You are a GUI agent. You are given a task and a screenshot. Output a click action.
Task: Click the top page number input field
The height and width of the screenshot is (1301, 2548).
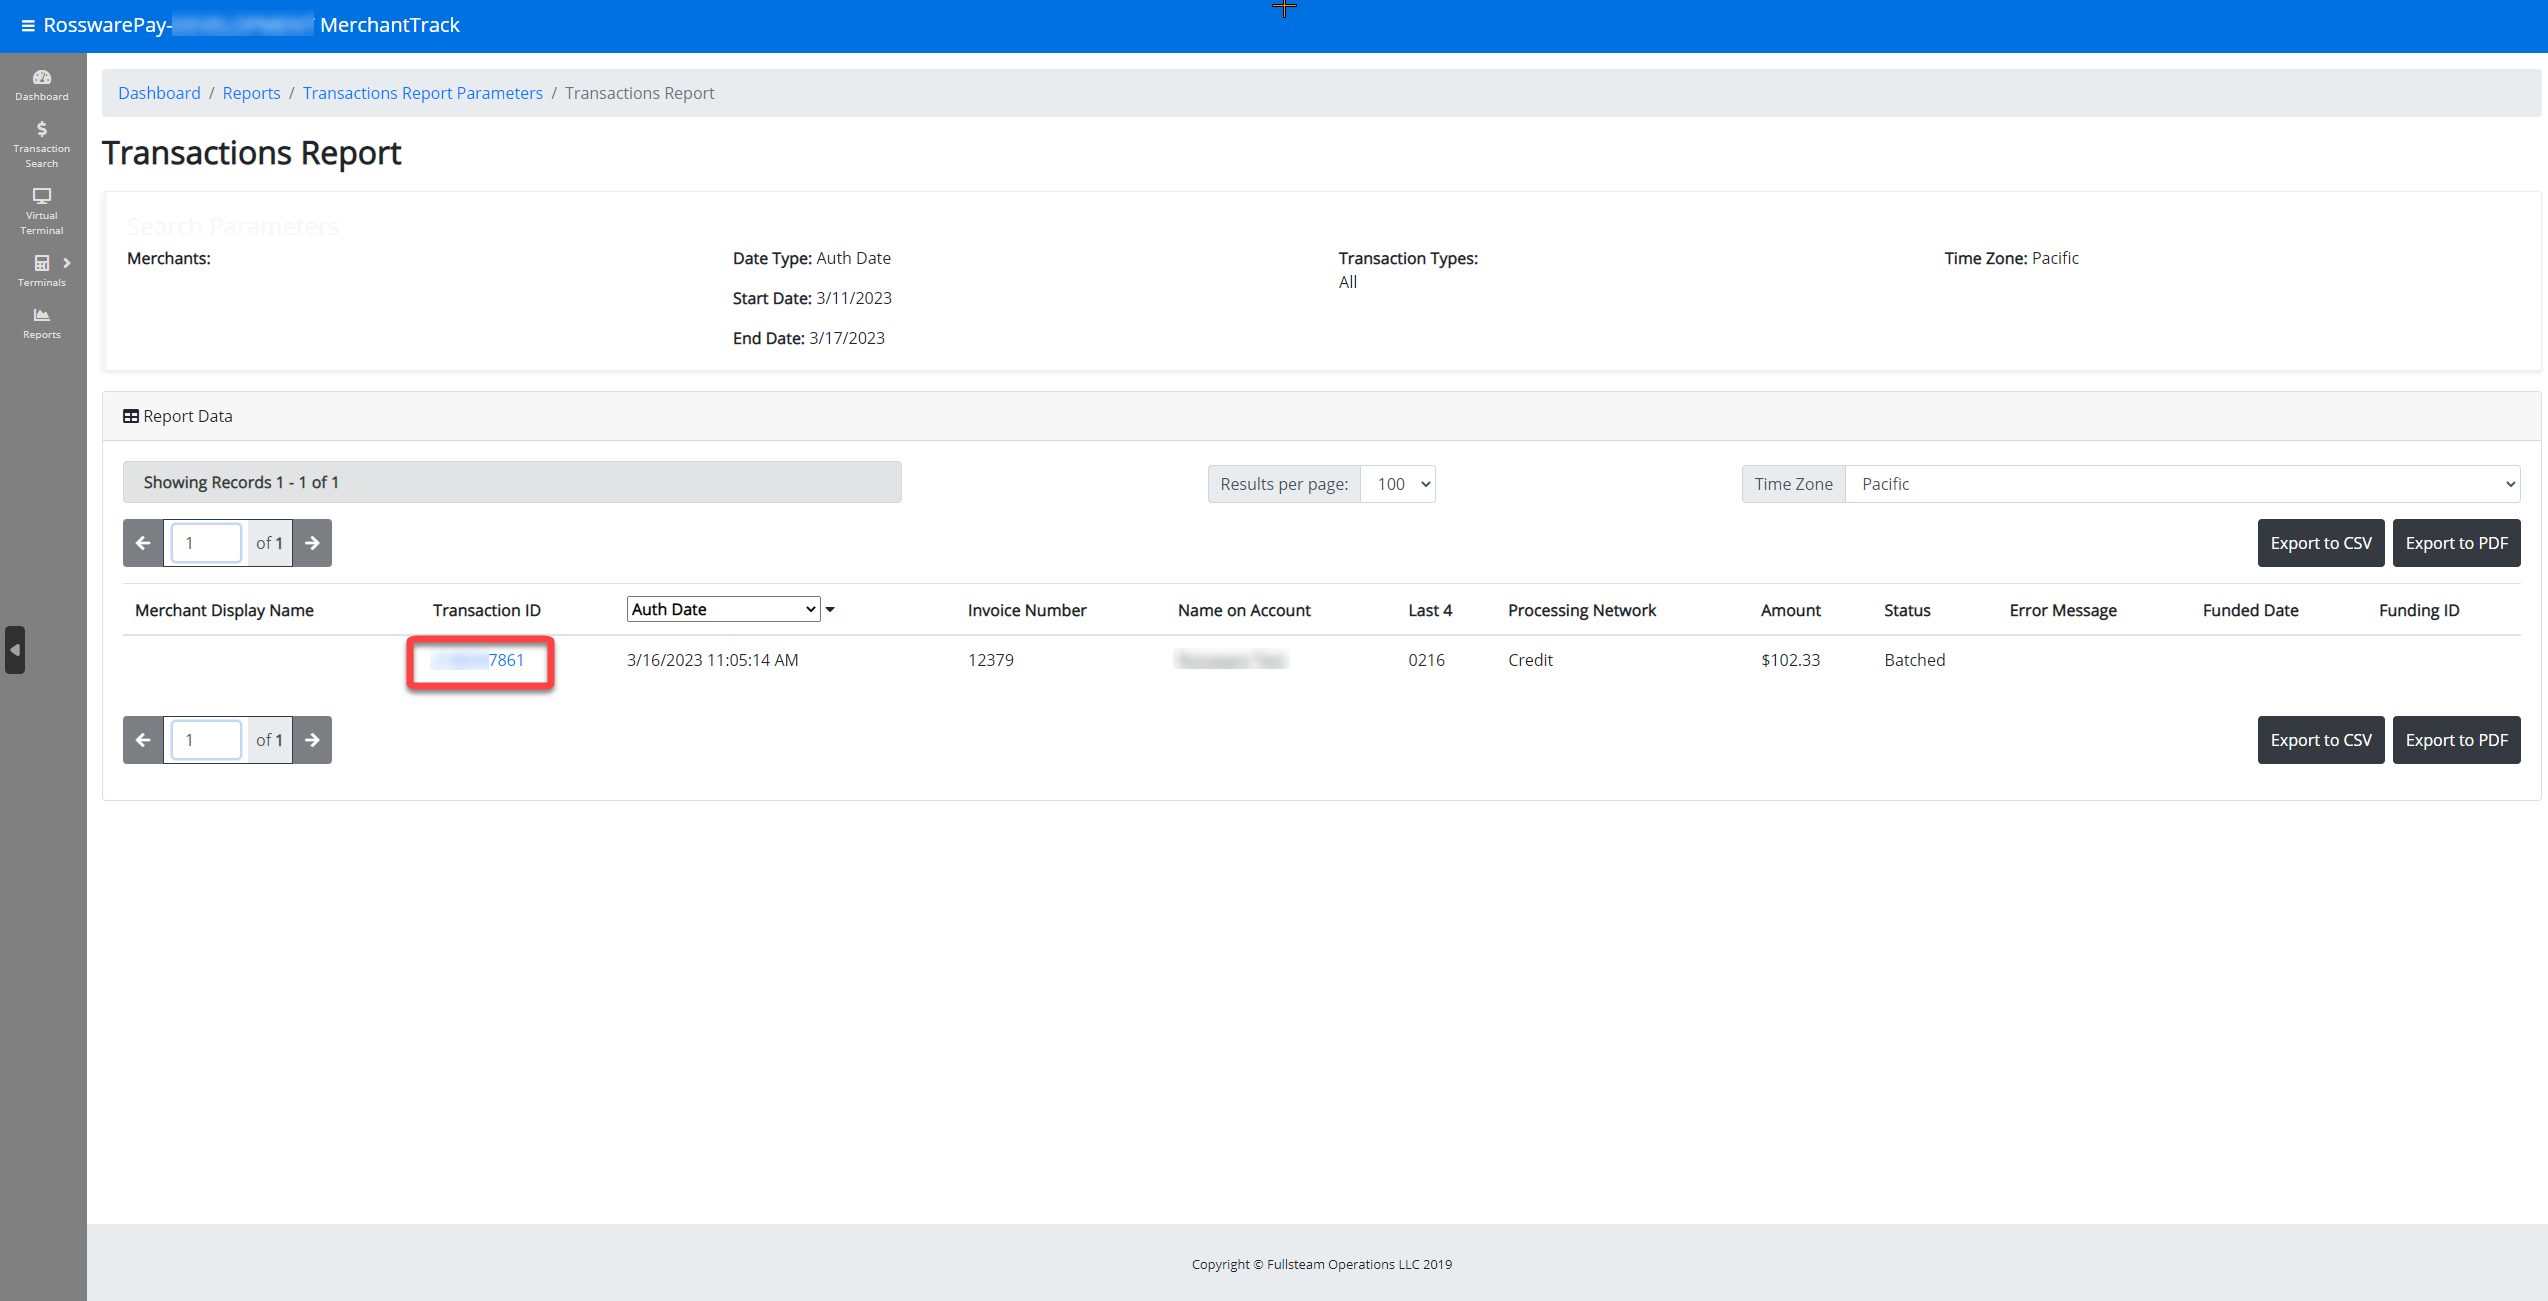point(206,543)
